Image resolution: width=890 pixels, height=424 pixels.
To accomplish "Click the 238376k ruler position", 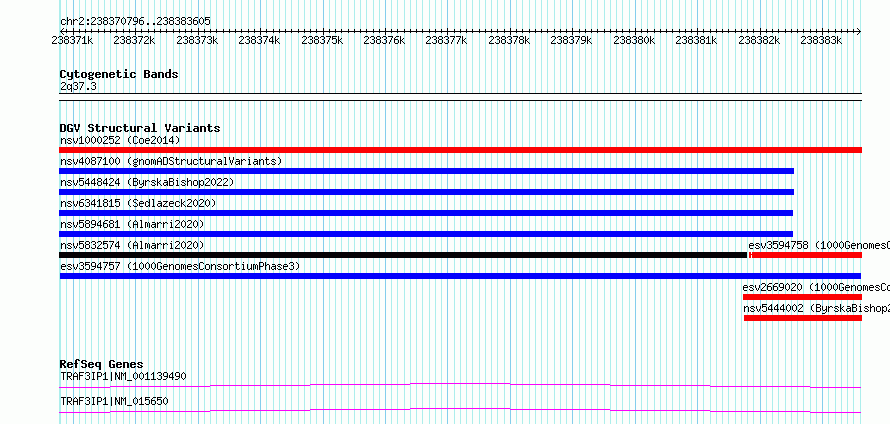I will click(384, 40).
